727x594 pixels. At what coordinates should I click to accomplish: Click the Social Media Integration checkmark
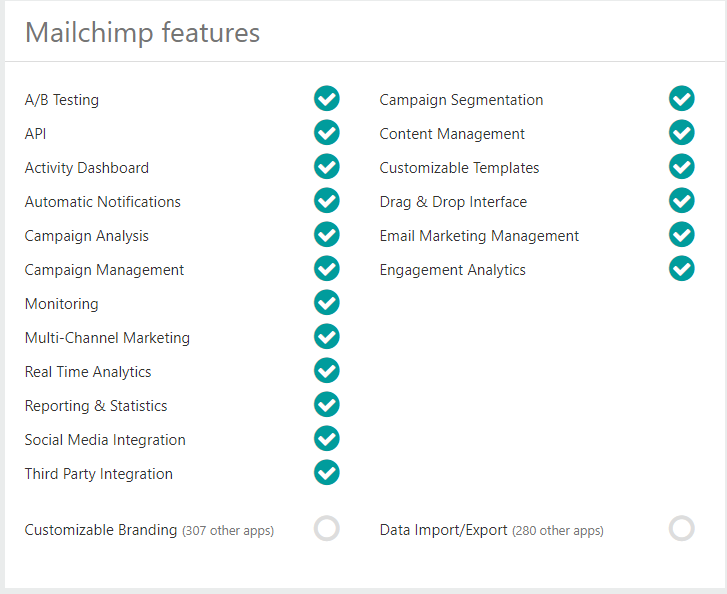[327, 439]
